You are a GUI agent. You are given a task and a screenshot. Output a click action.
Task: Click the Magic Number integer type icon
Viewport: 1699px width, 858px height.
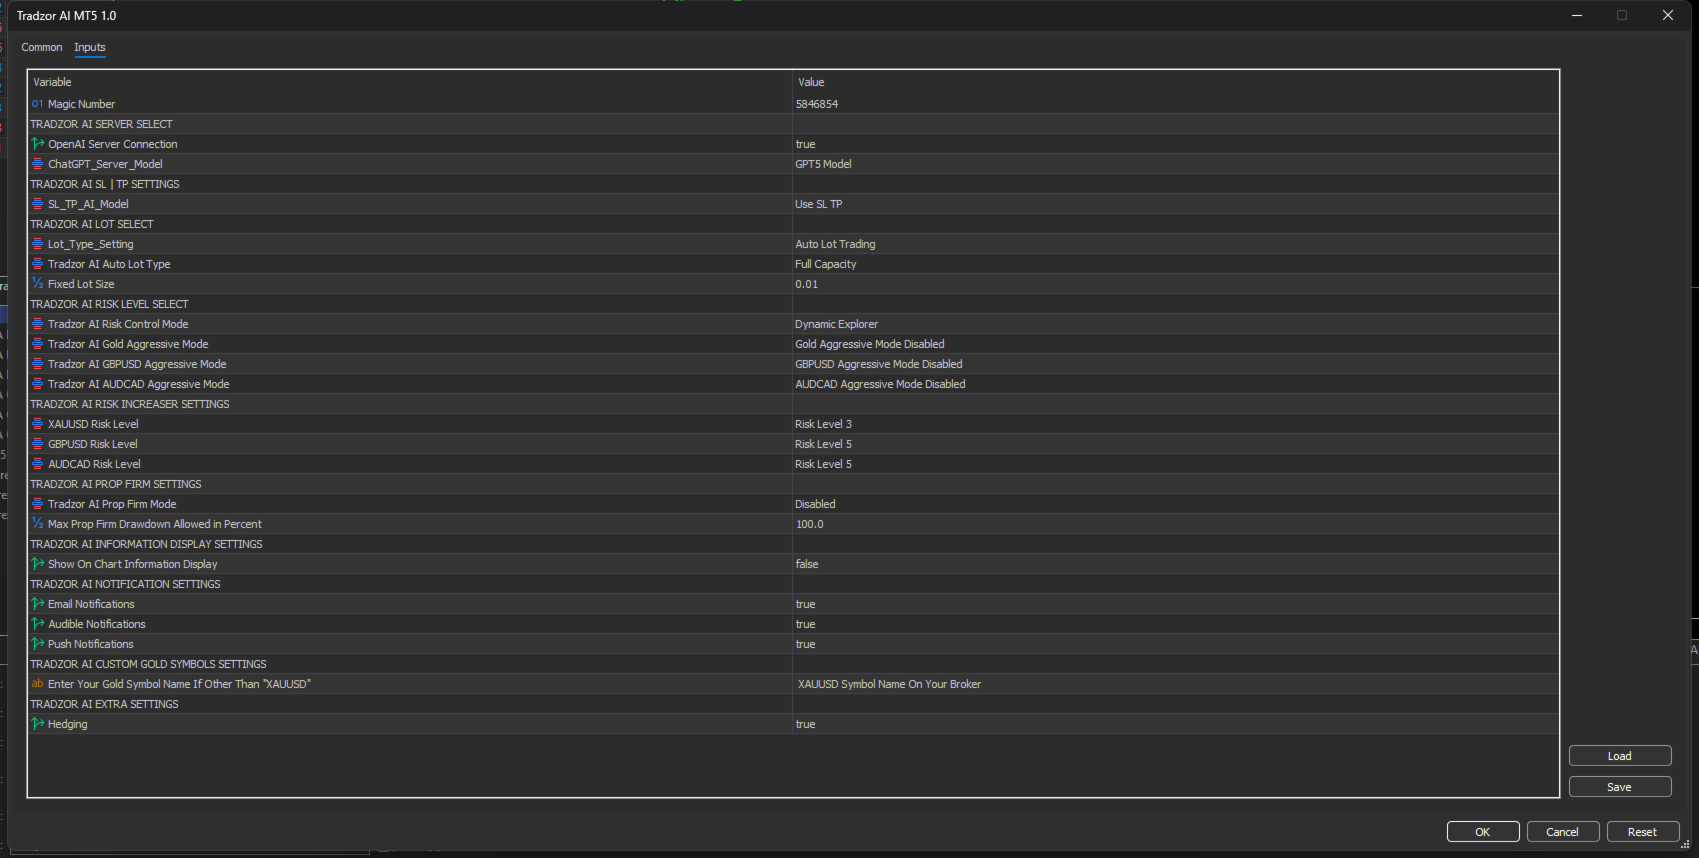37,104
